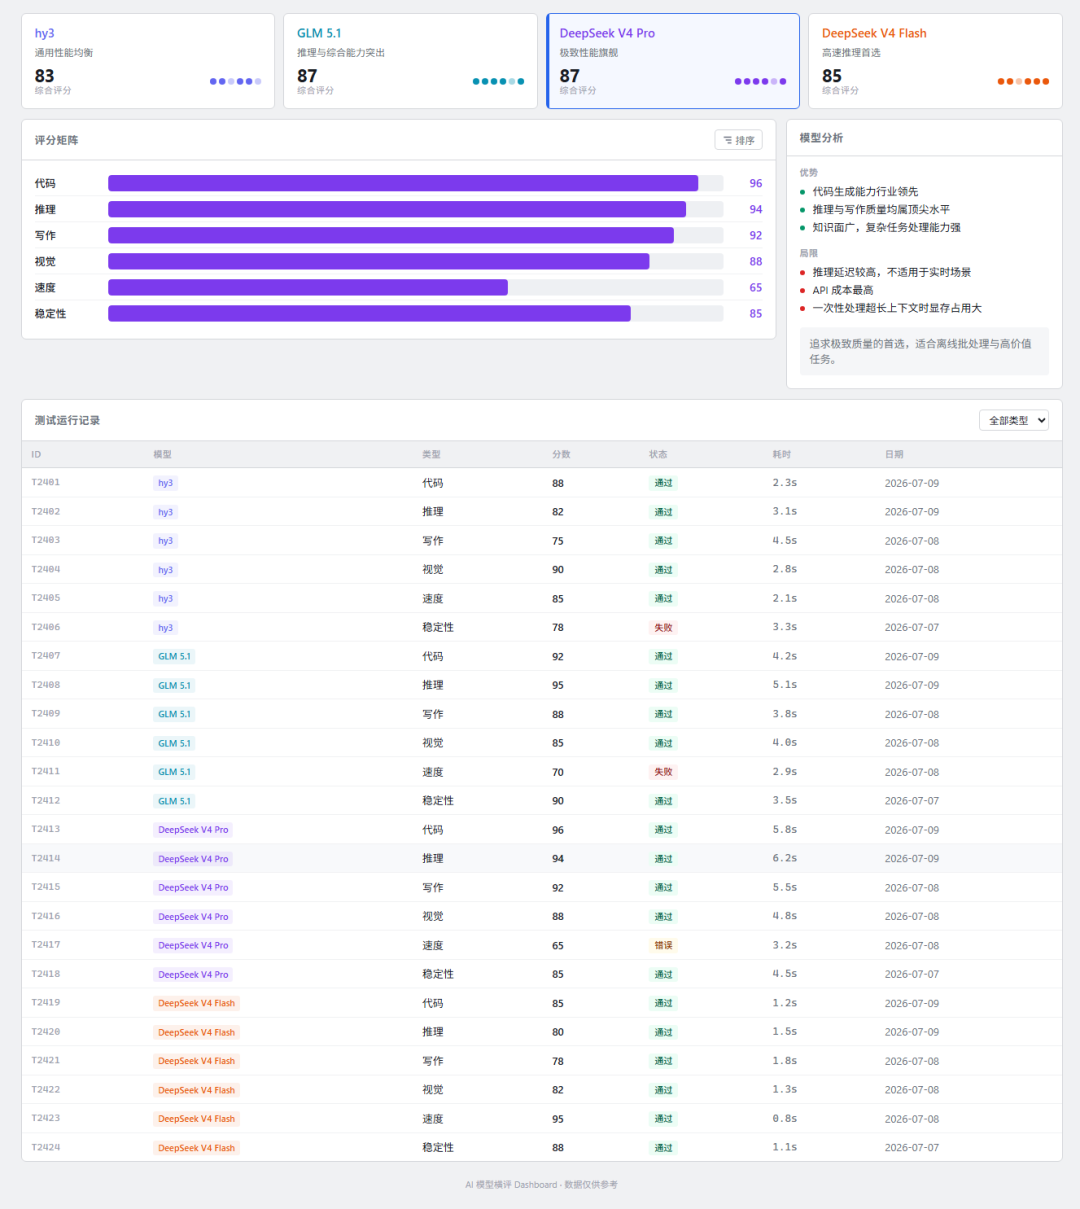Click the 4.0s duration in row T2410
This screenshot has width=1080, height=1209.
784,743
